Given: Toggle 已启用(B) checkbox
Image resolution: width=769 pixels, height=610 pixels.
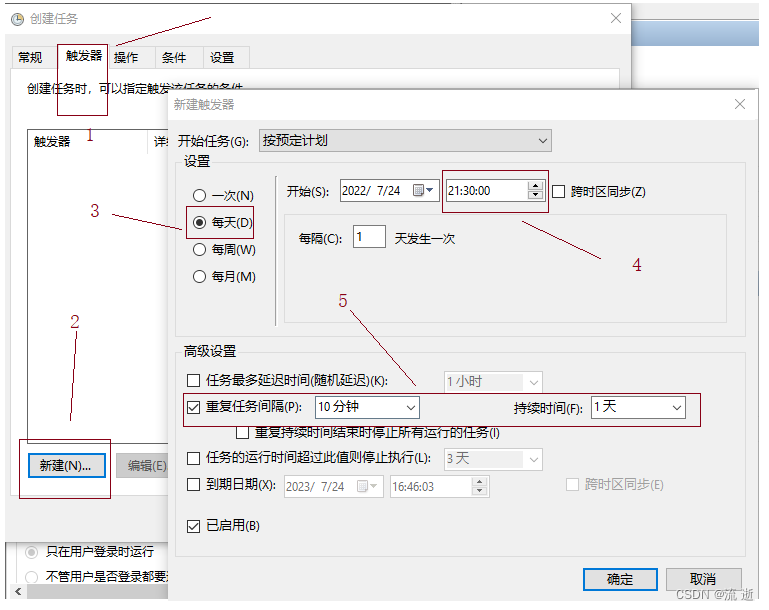Looking at the screenshot, I should coord(194,526).
